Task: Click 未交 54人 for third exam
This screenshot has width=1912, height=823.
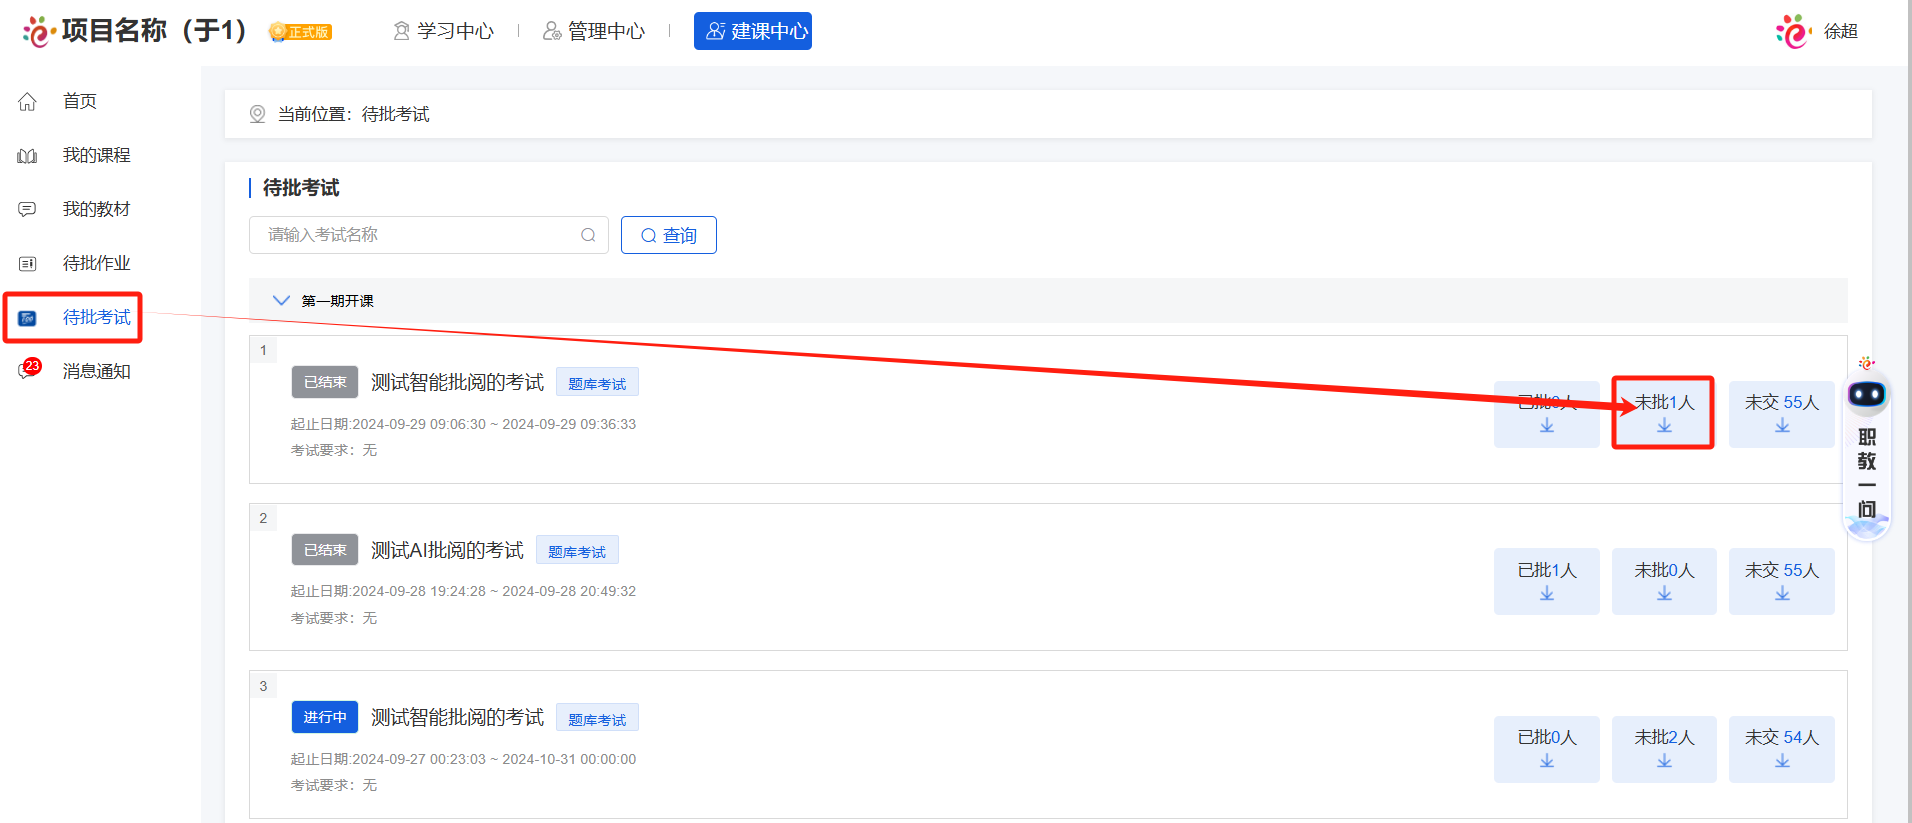Action: coord(1781,748)
